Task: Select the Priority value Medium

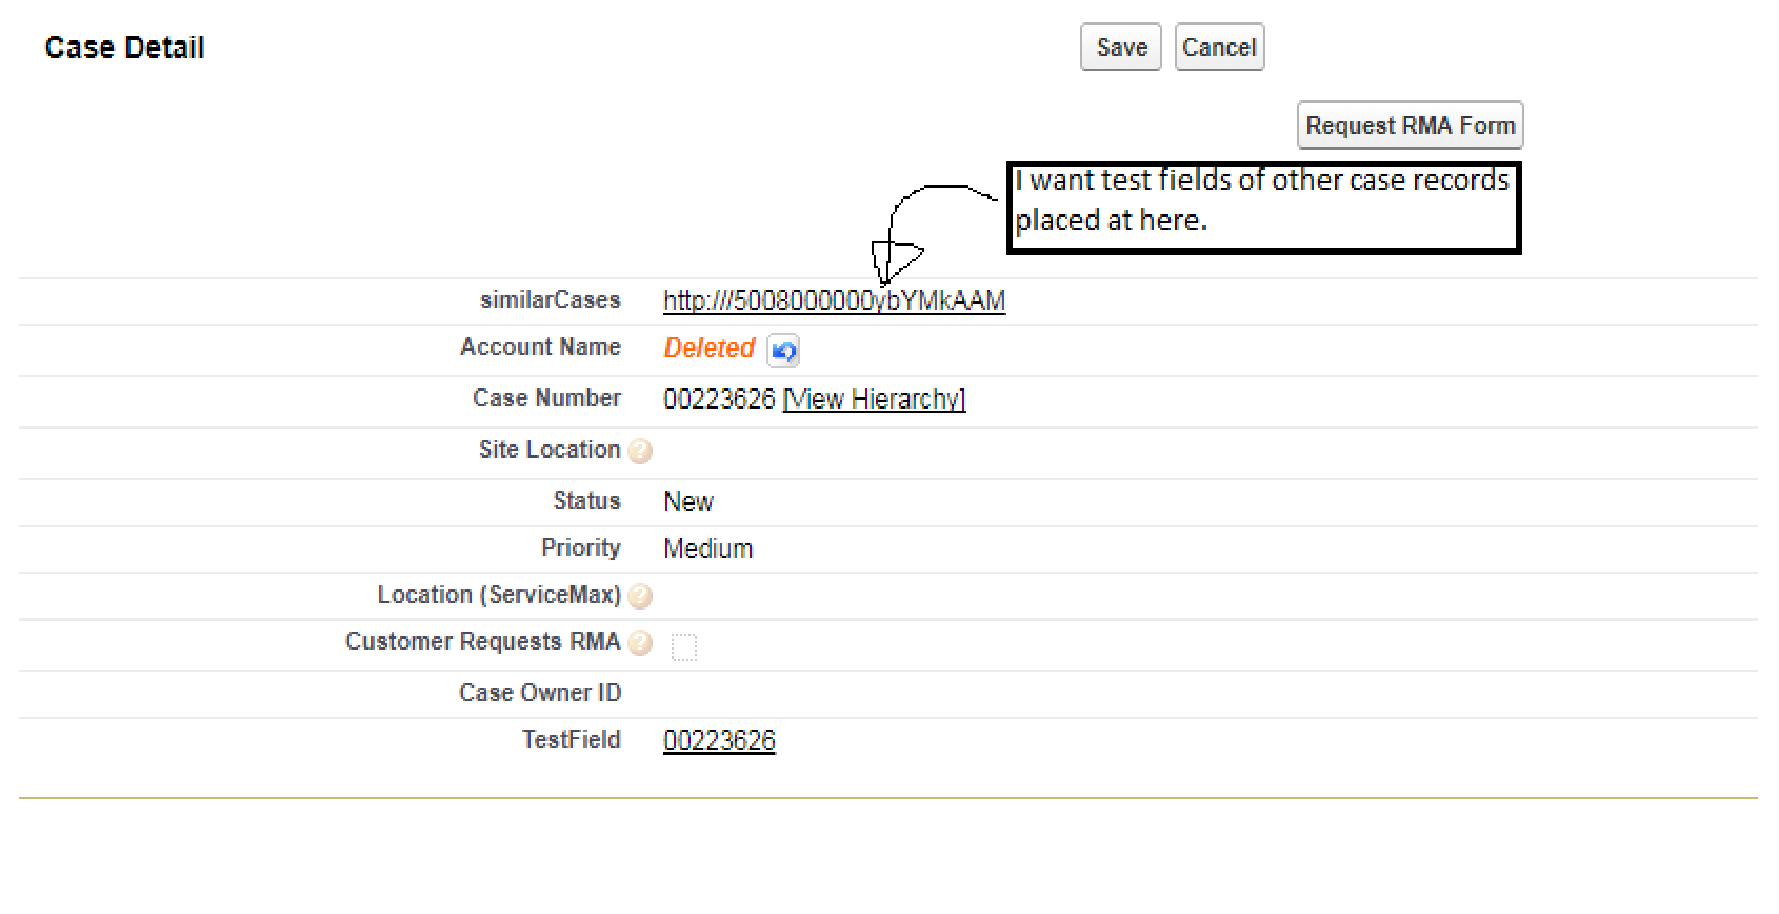Action: point(707,548)
